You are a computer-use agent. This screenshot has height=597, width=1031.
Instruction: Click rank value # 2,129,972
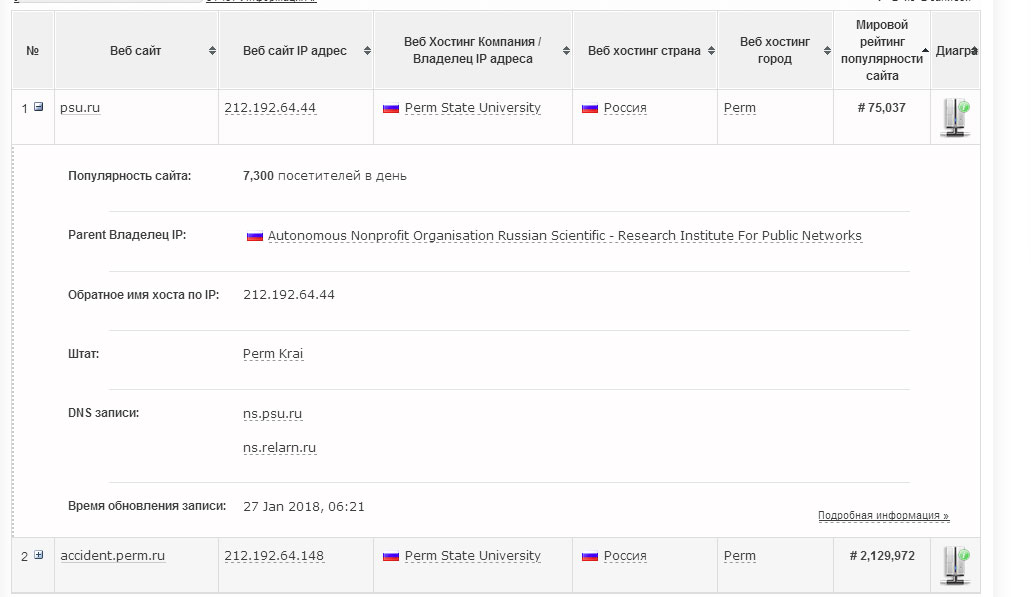click(x=882, y=556)
